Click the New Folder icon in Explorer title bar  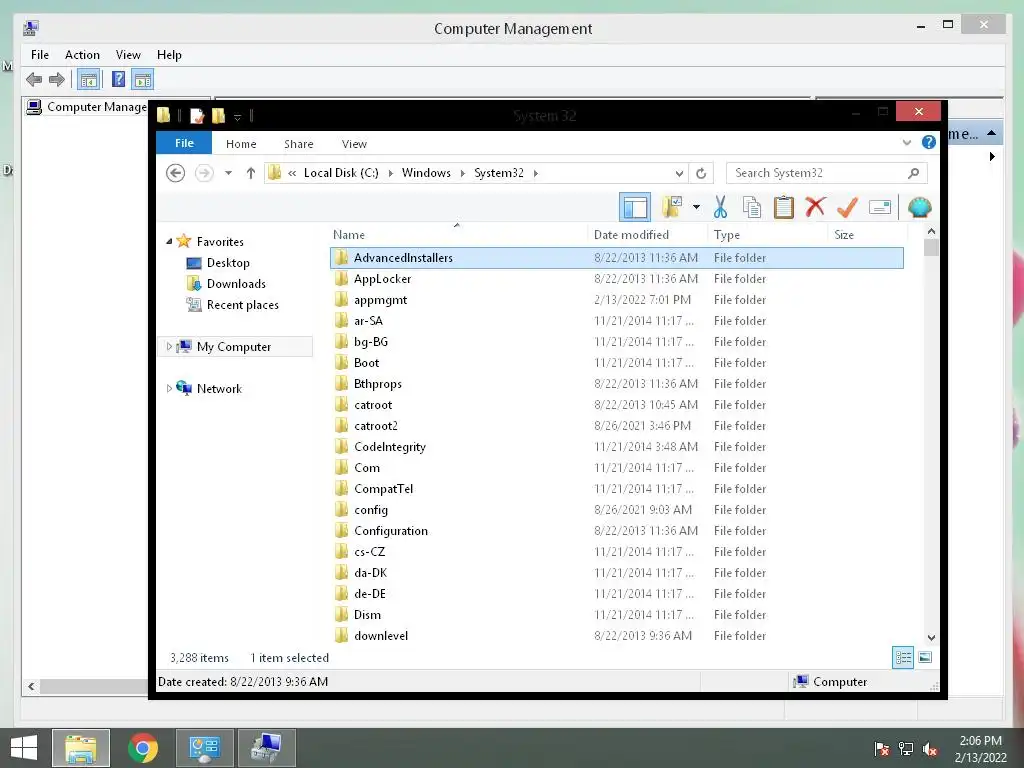(218, 116)
